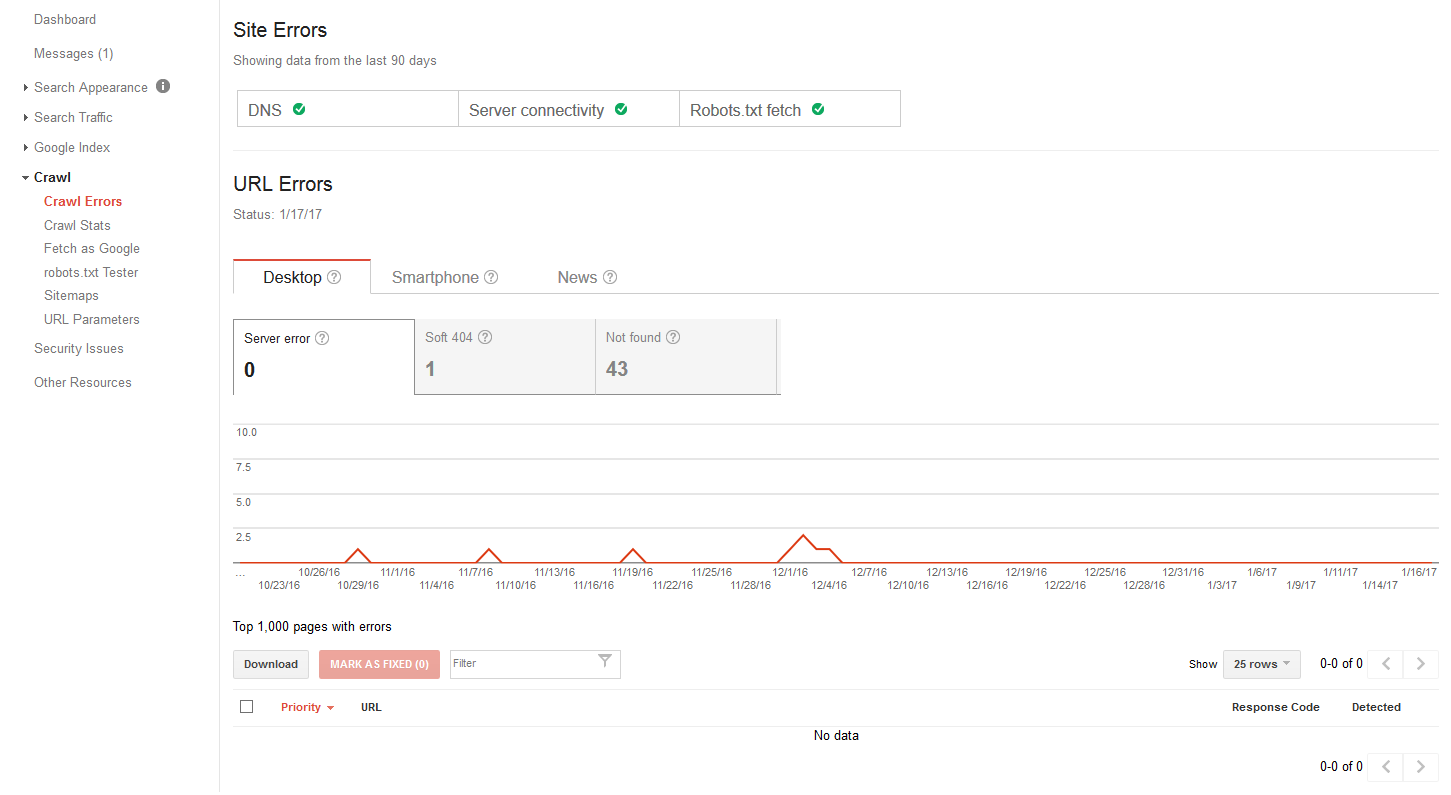Click the help icon next to News
Viewport: 1451px width, 795px height.
click(610, 277)
